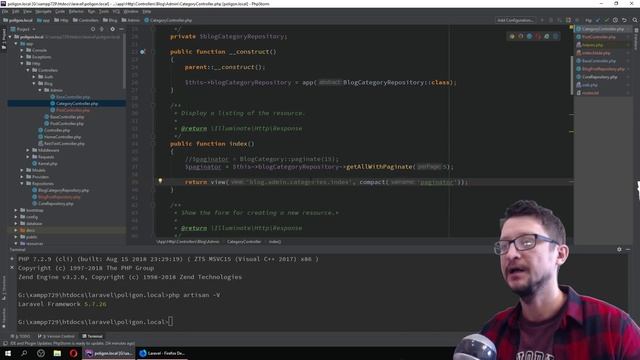
Task: Click the Search Everywhere magnifier icon
Action: (x=635, y=20)
